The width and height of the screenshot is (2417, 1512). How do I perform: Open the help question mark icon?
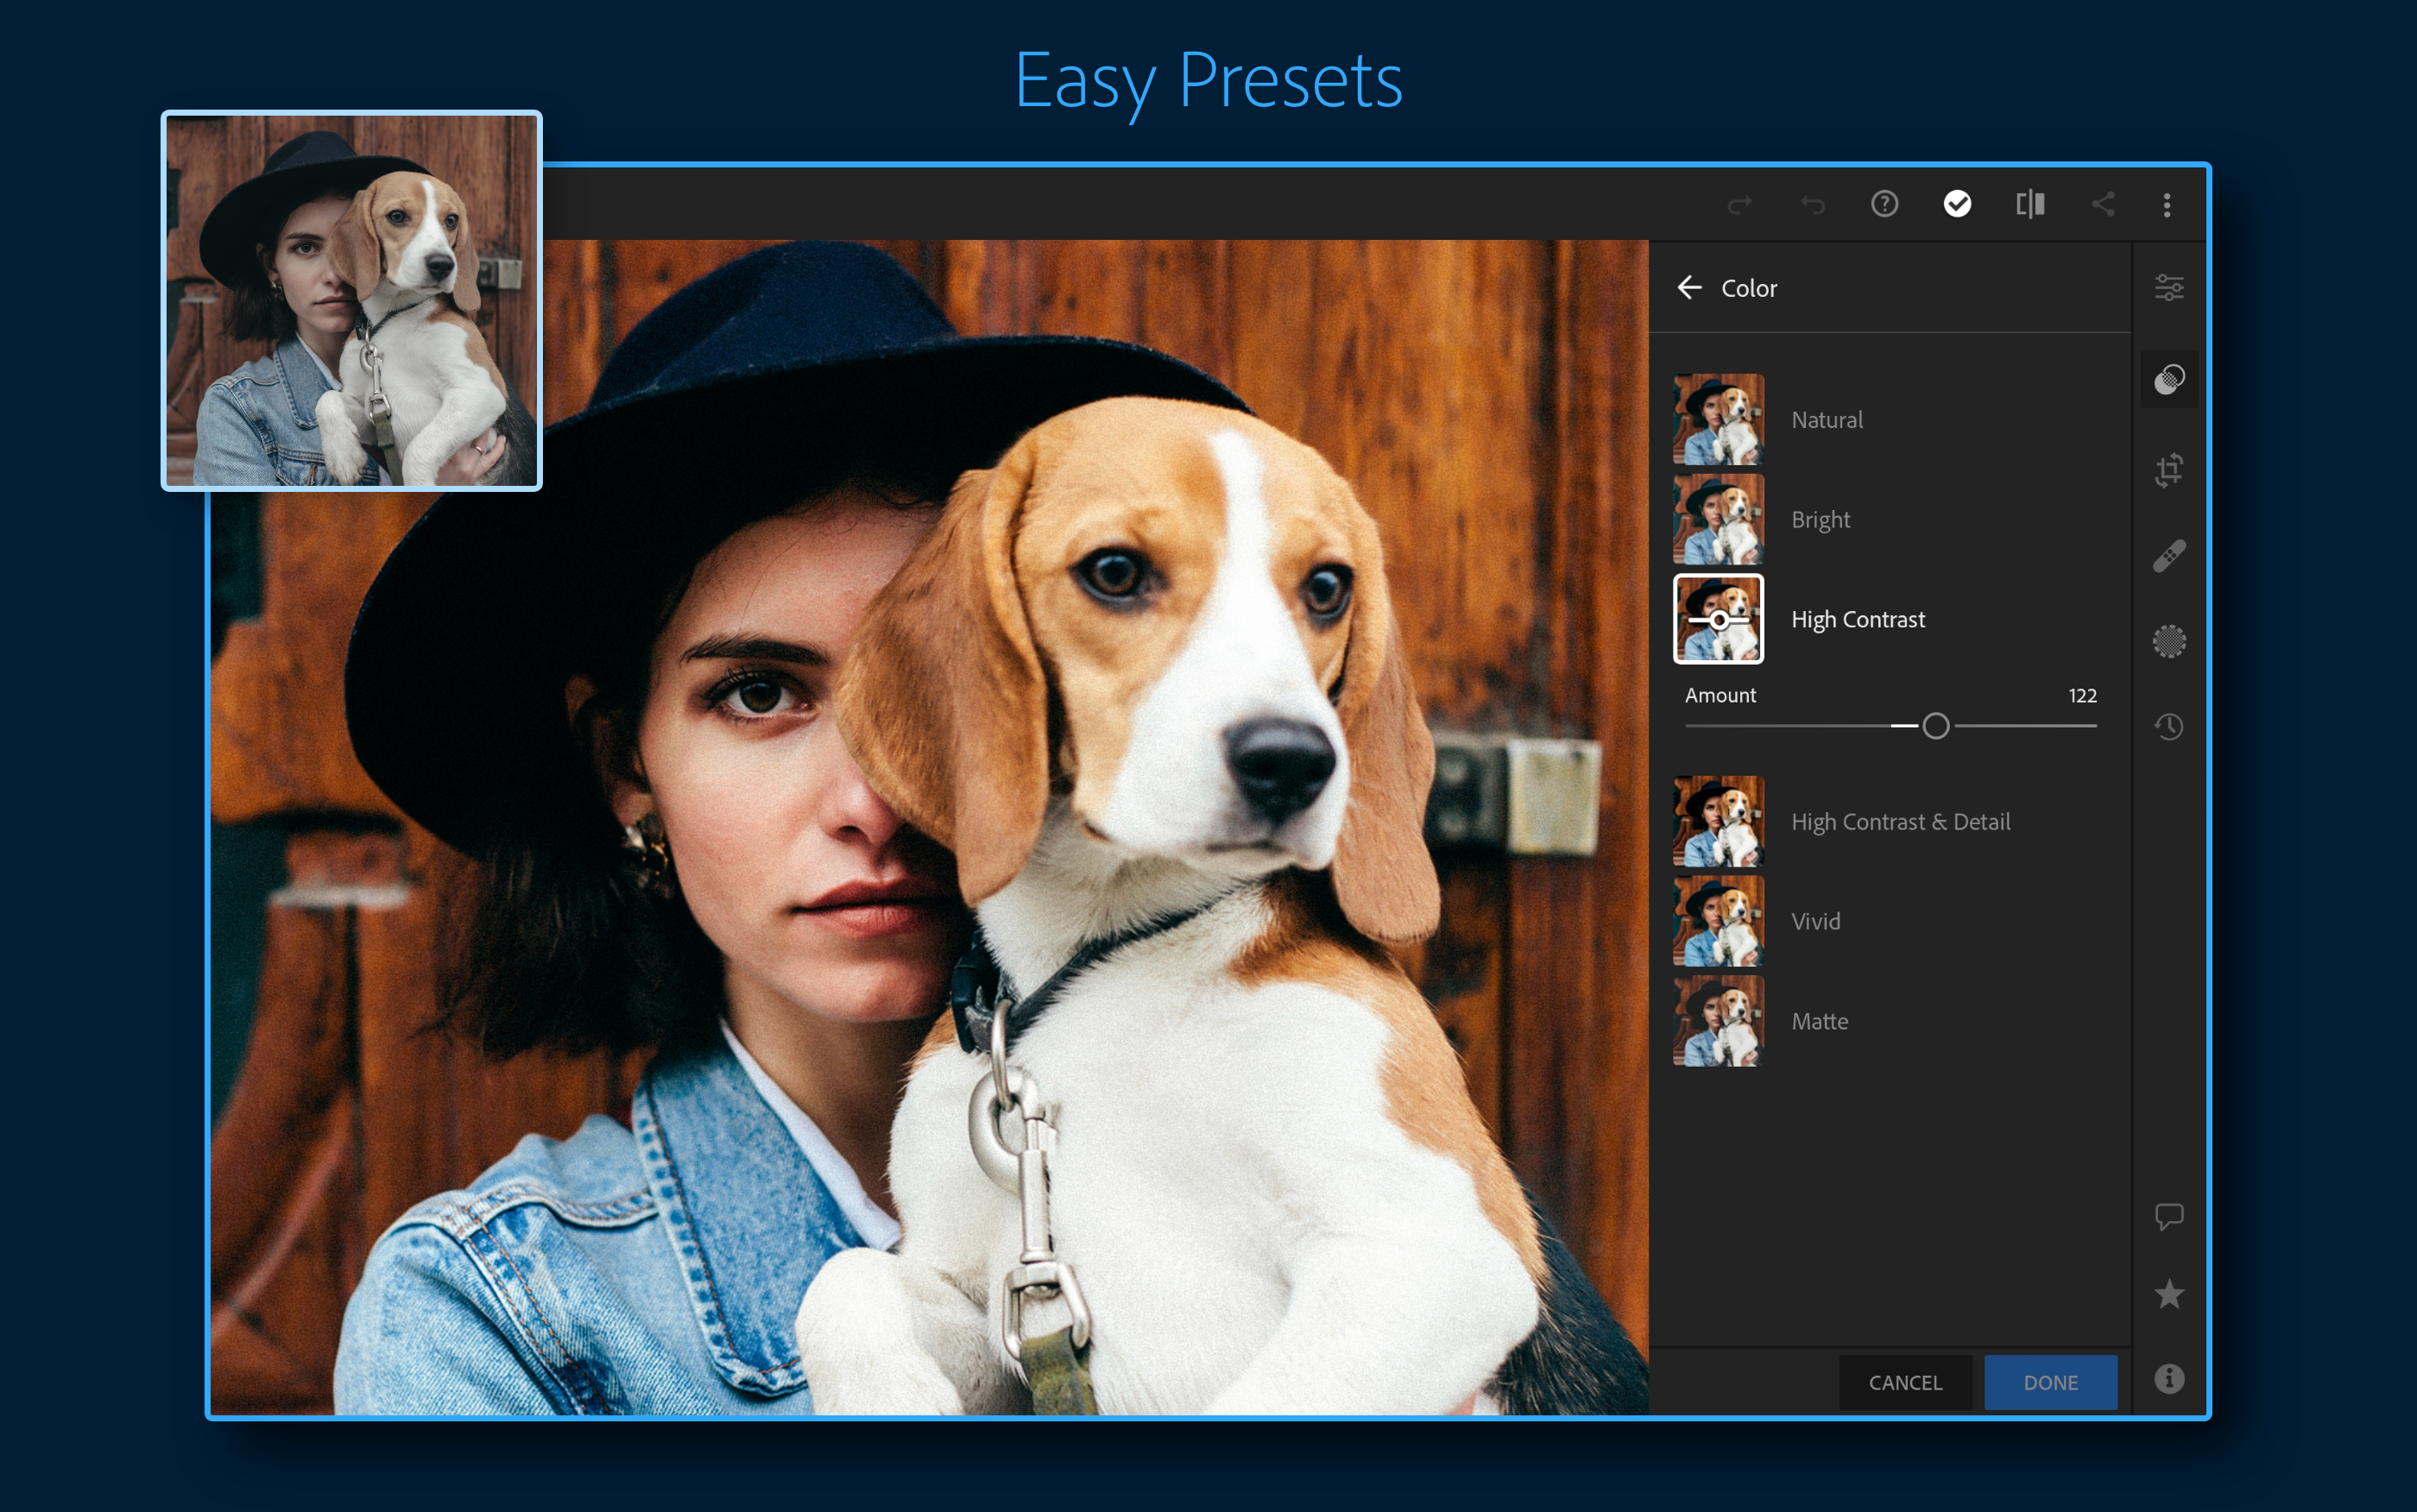point(1885,204)
